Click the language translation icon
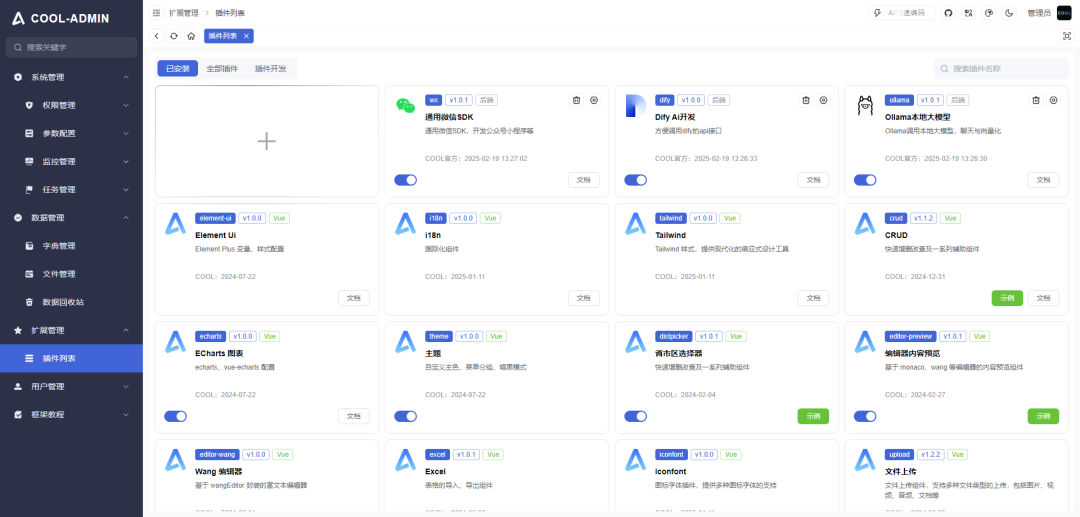The height and width of the screenshot is (517, 1080). 968,12
